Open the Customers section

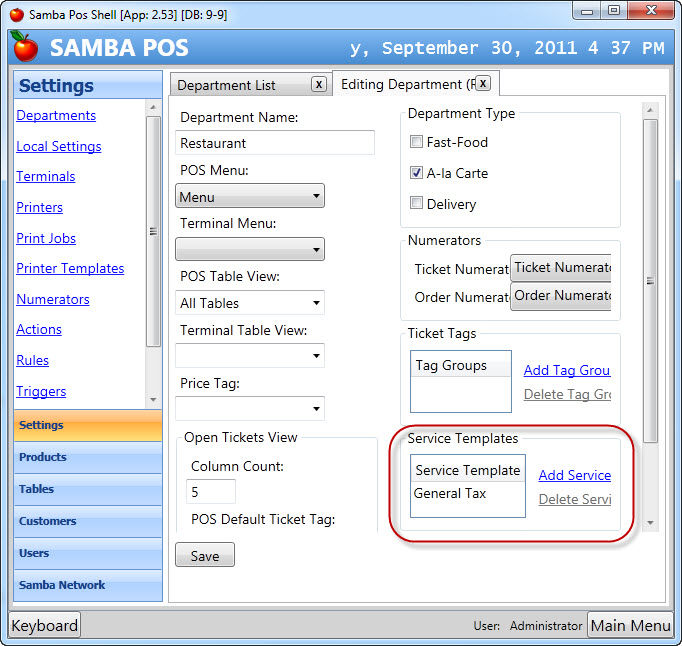point(88,521)
